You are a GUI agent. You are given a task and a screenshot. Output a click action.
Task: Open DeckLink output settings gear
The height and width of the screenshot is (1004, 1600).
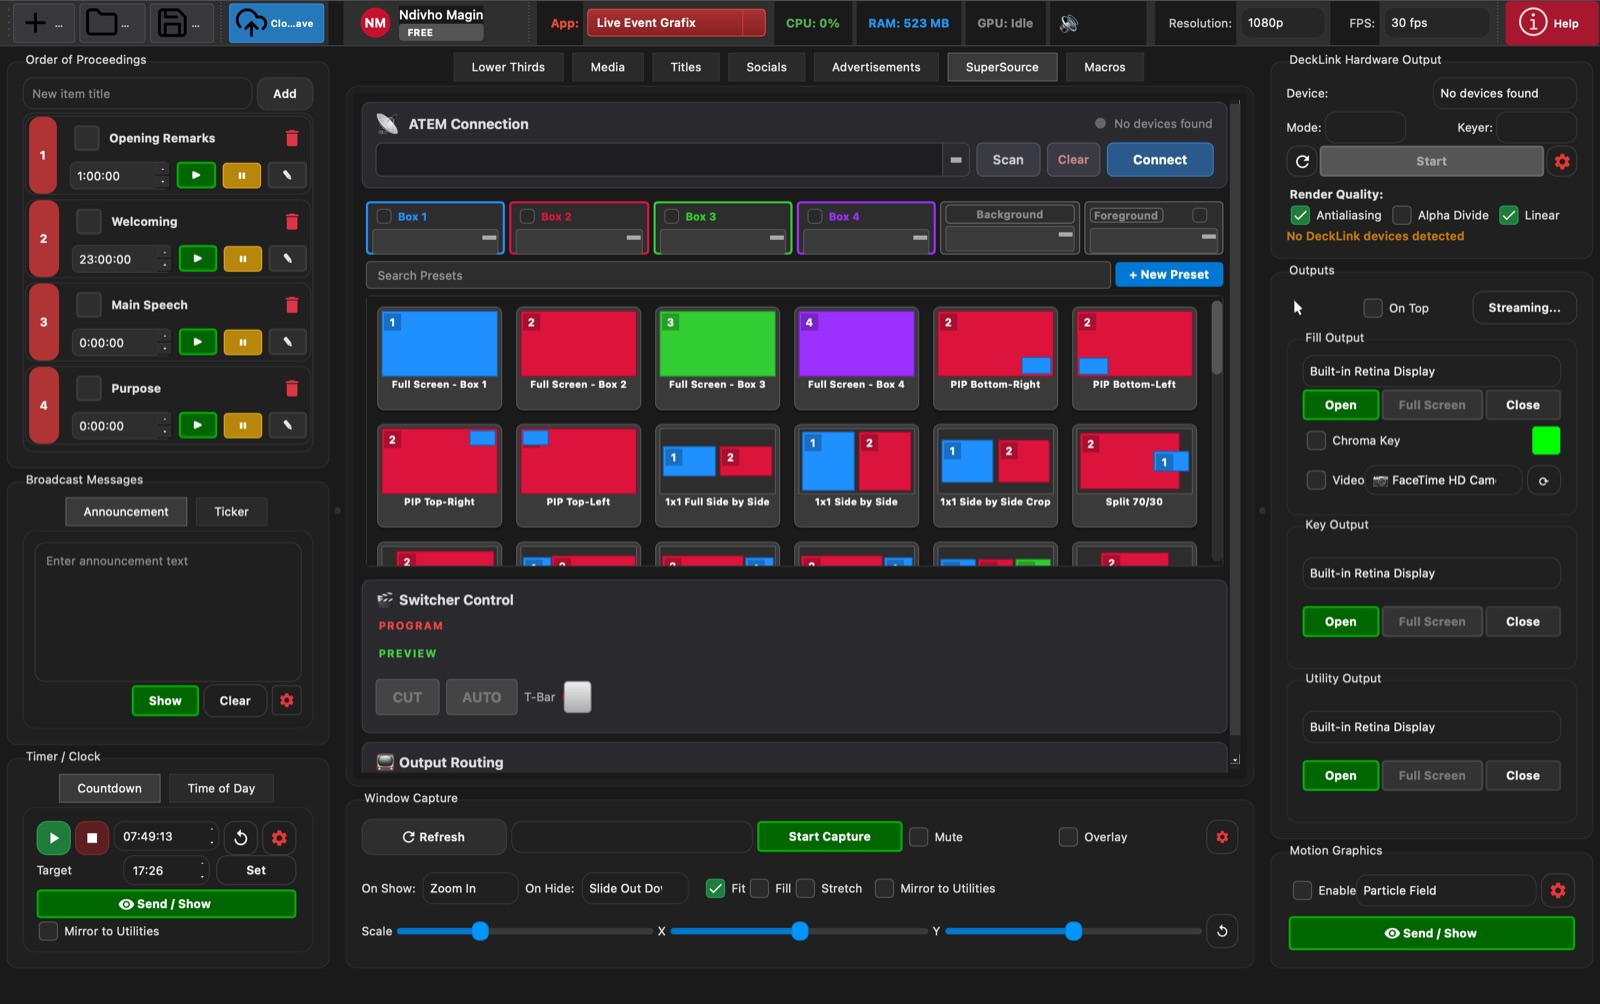(x=1562, y=161)
